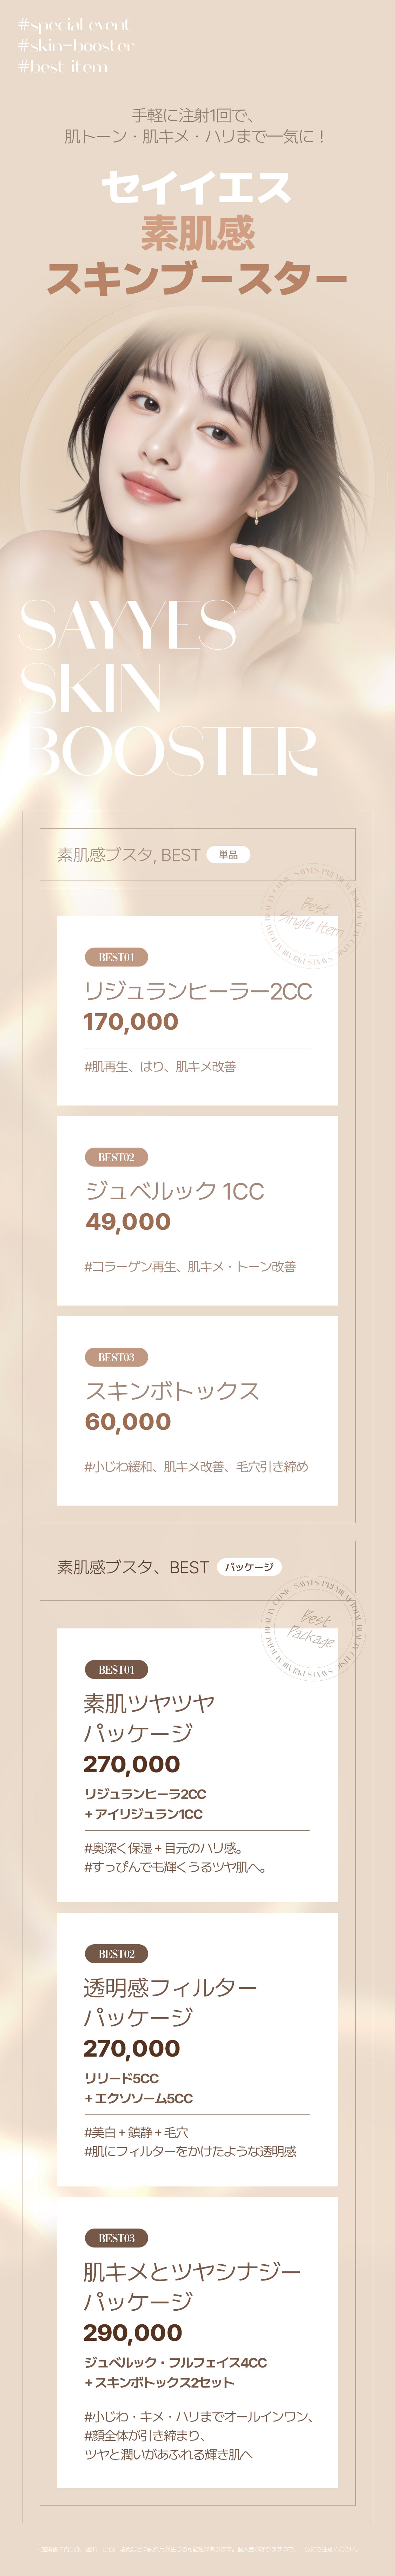
Task: Select the BEST01 badge above リジュランヒーラー2CC
Action: 116,957
